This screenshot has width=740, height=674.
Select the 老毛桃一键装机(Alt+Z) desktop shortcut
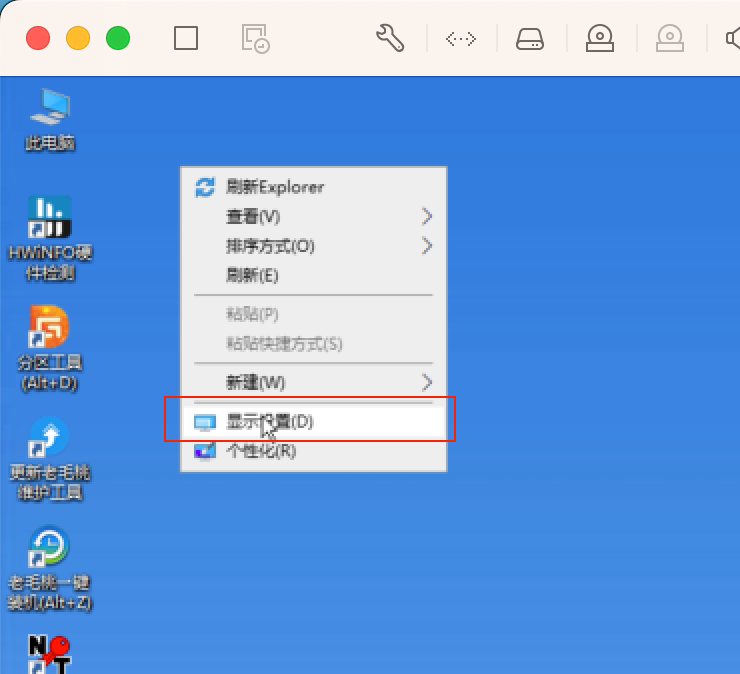(50, 568)
